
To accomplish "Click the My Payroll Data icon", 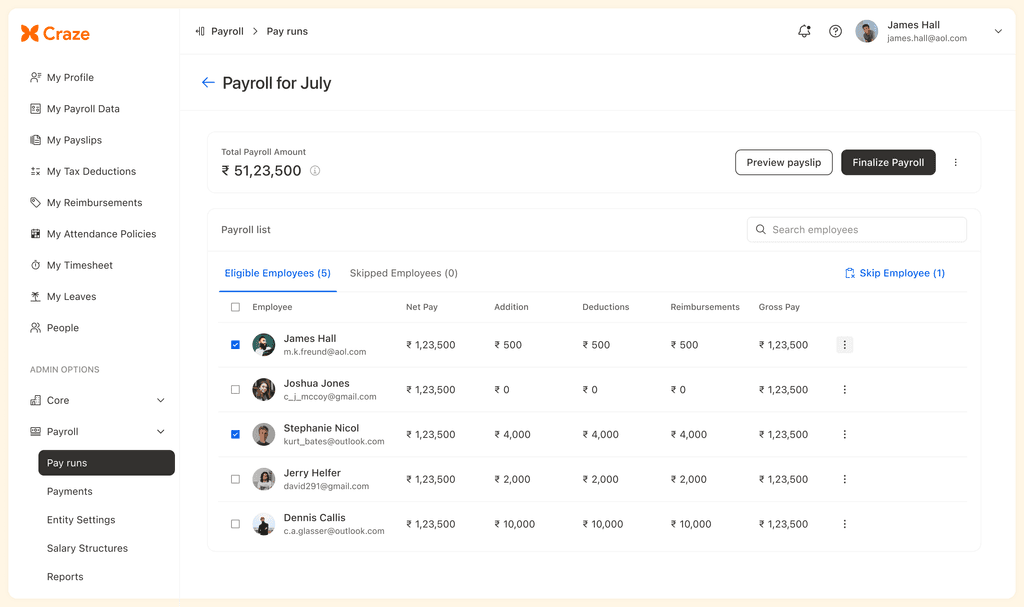I will [x=35, y=108].
